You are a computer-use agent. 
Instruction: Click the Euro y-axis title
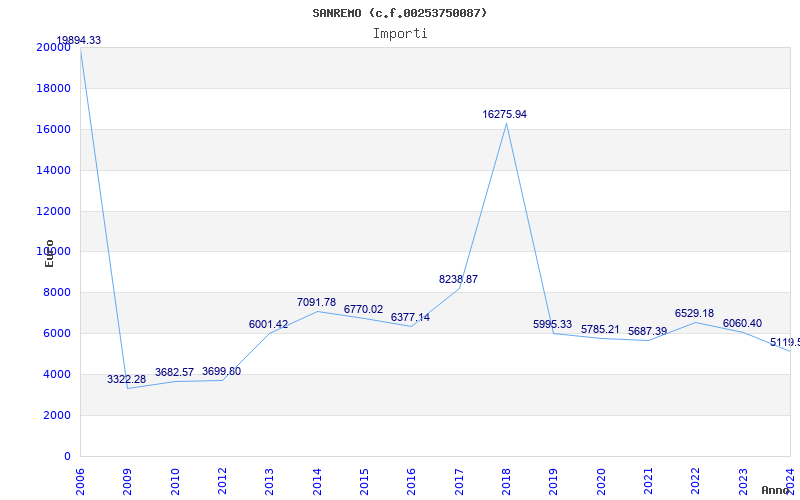(x=49, y=254)
